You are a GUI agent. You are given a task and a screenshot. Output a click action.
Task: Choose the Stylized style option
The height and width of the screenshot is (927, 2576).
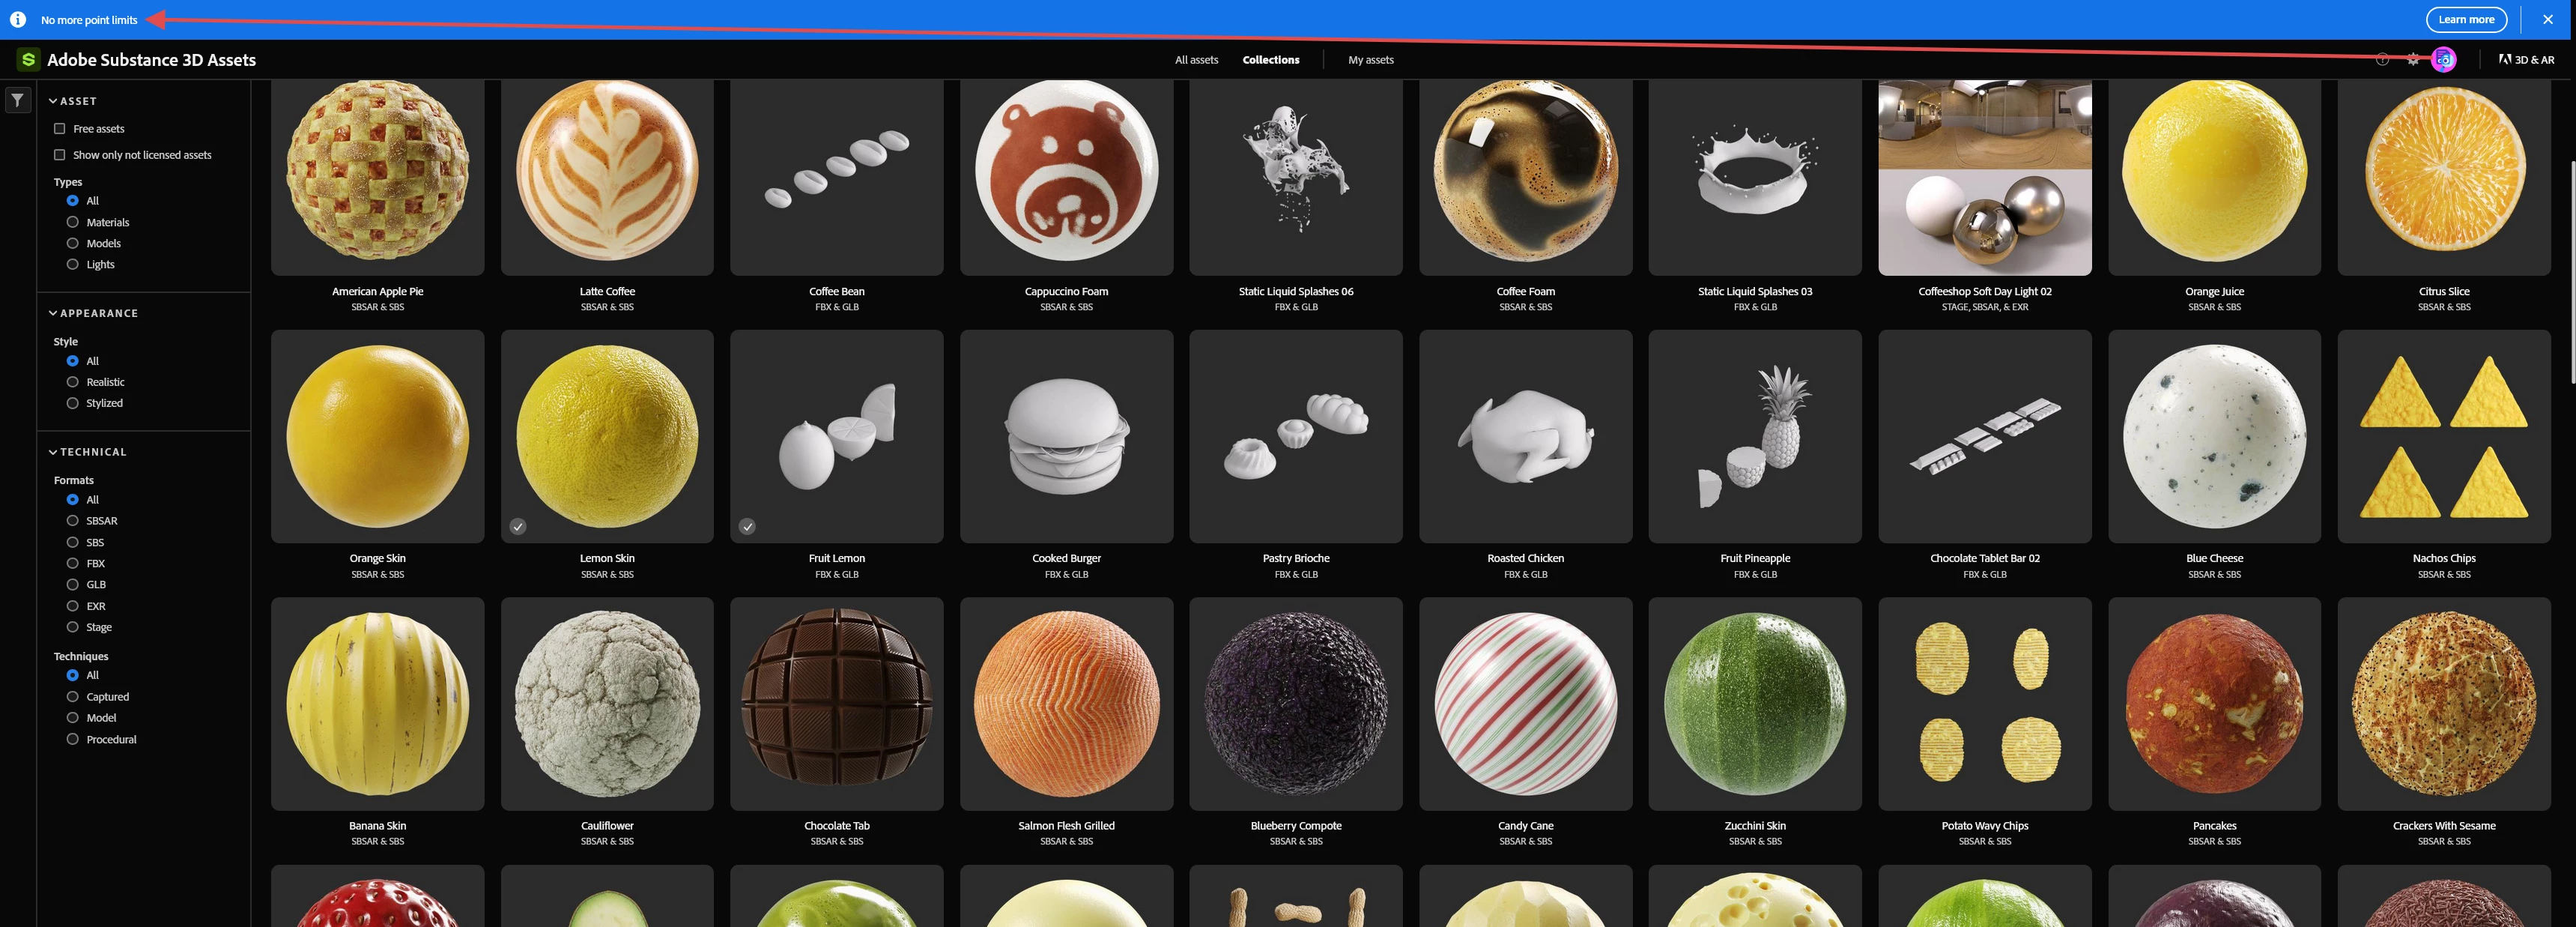point(73,403)
